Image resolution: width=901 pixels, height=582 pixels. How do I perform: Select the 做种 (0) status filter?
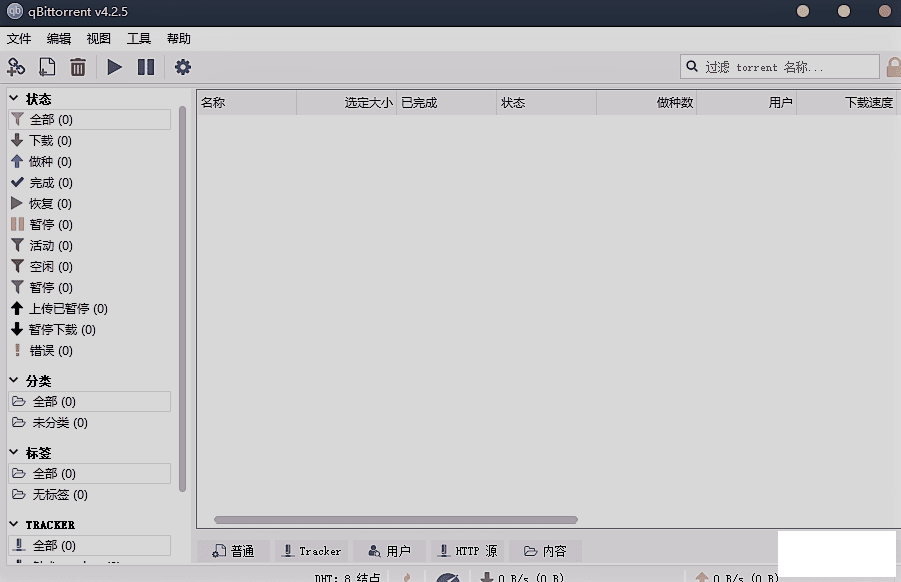(x=90, y=161)
